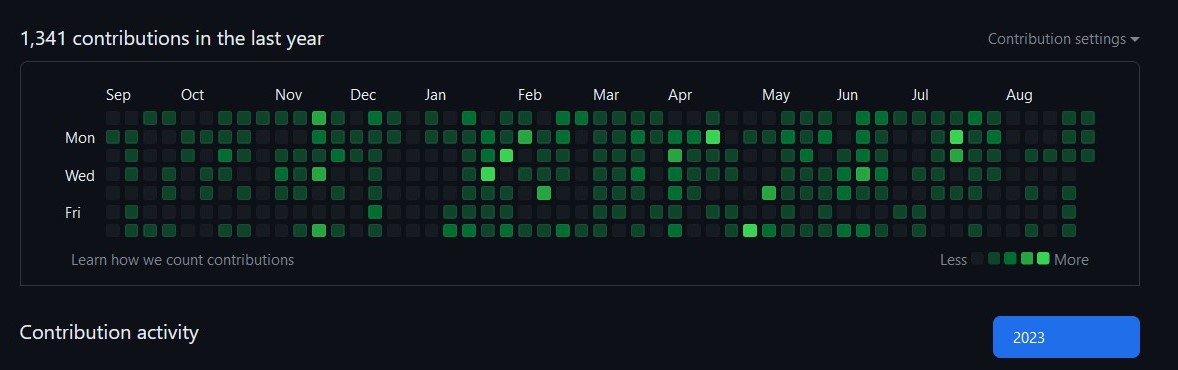Click Learn how we count contributions link
Viewport: 1178px width, 370px height.
(183, 260)
